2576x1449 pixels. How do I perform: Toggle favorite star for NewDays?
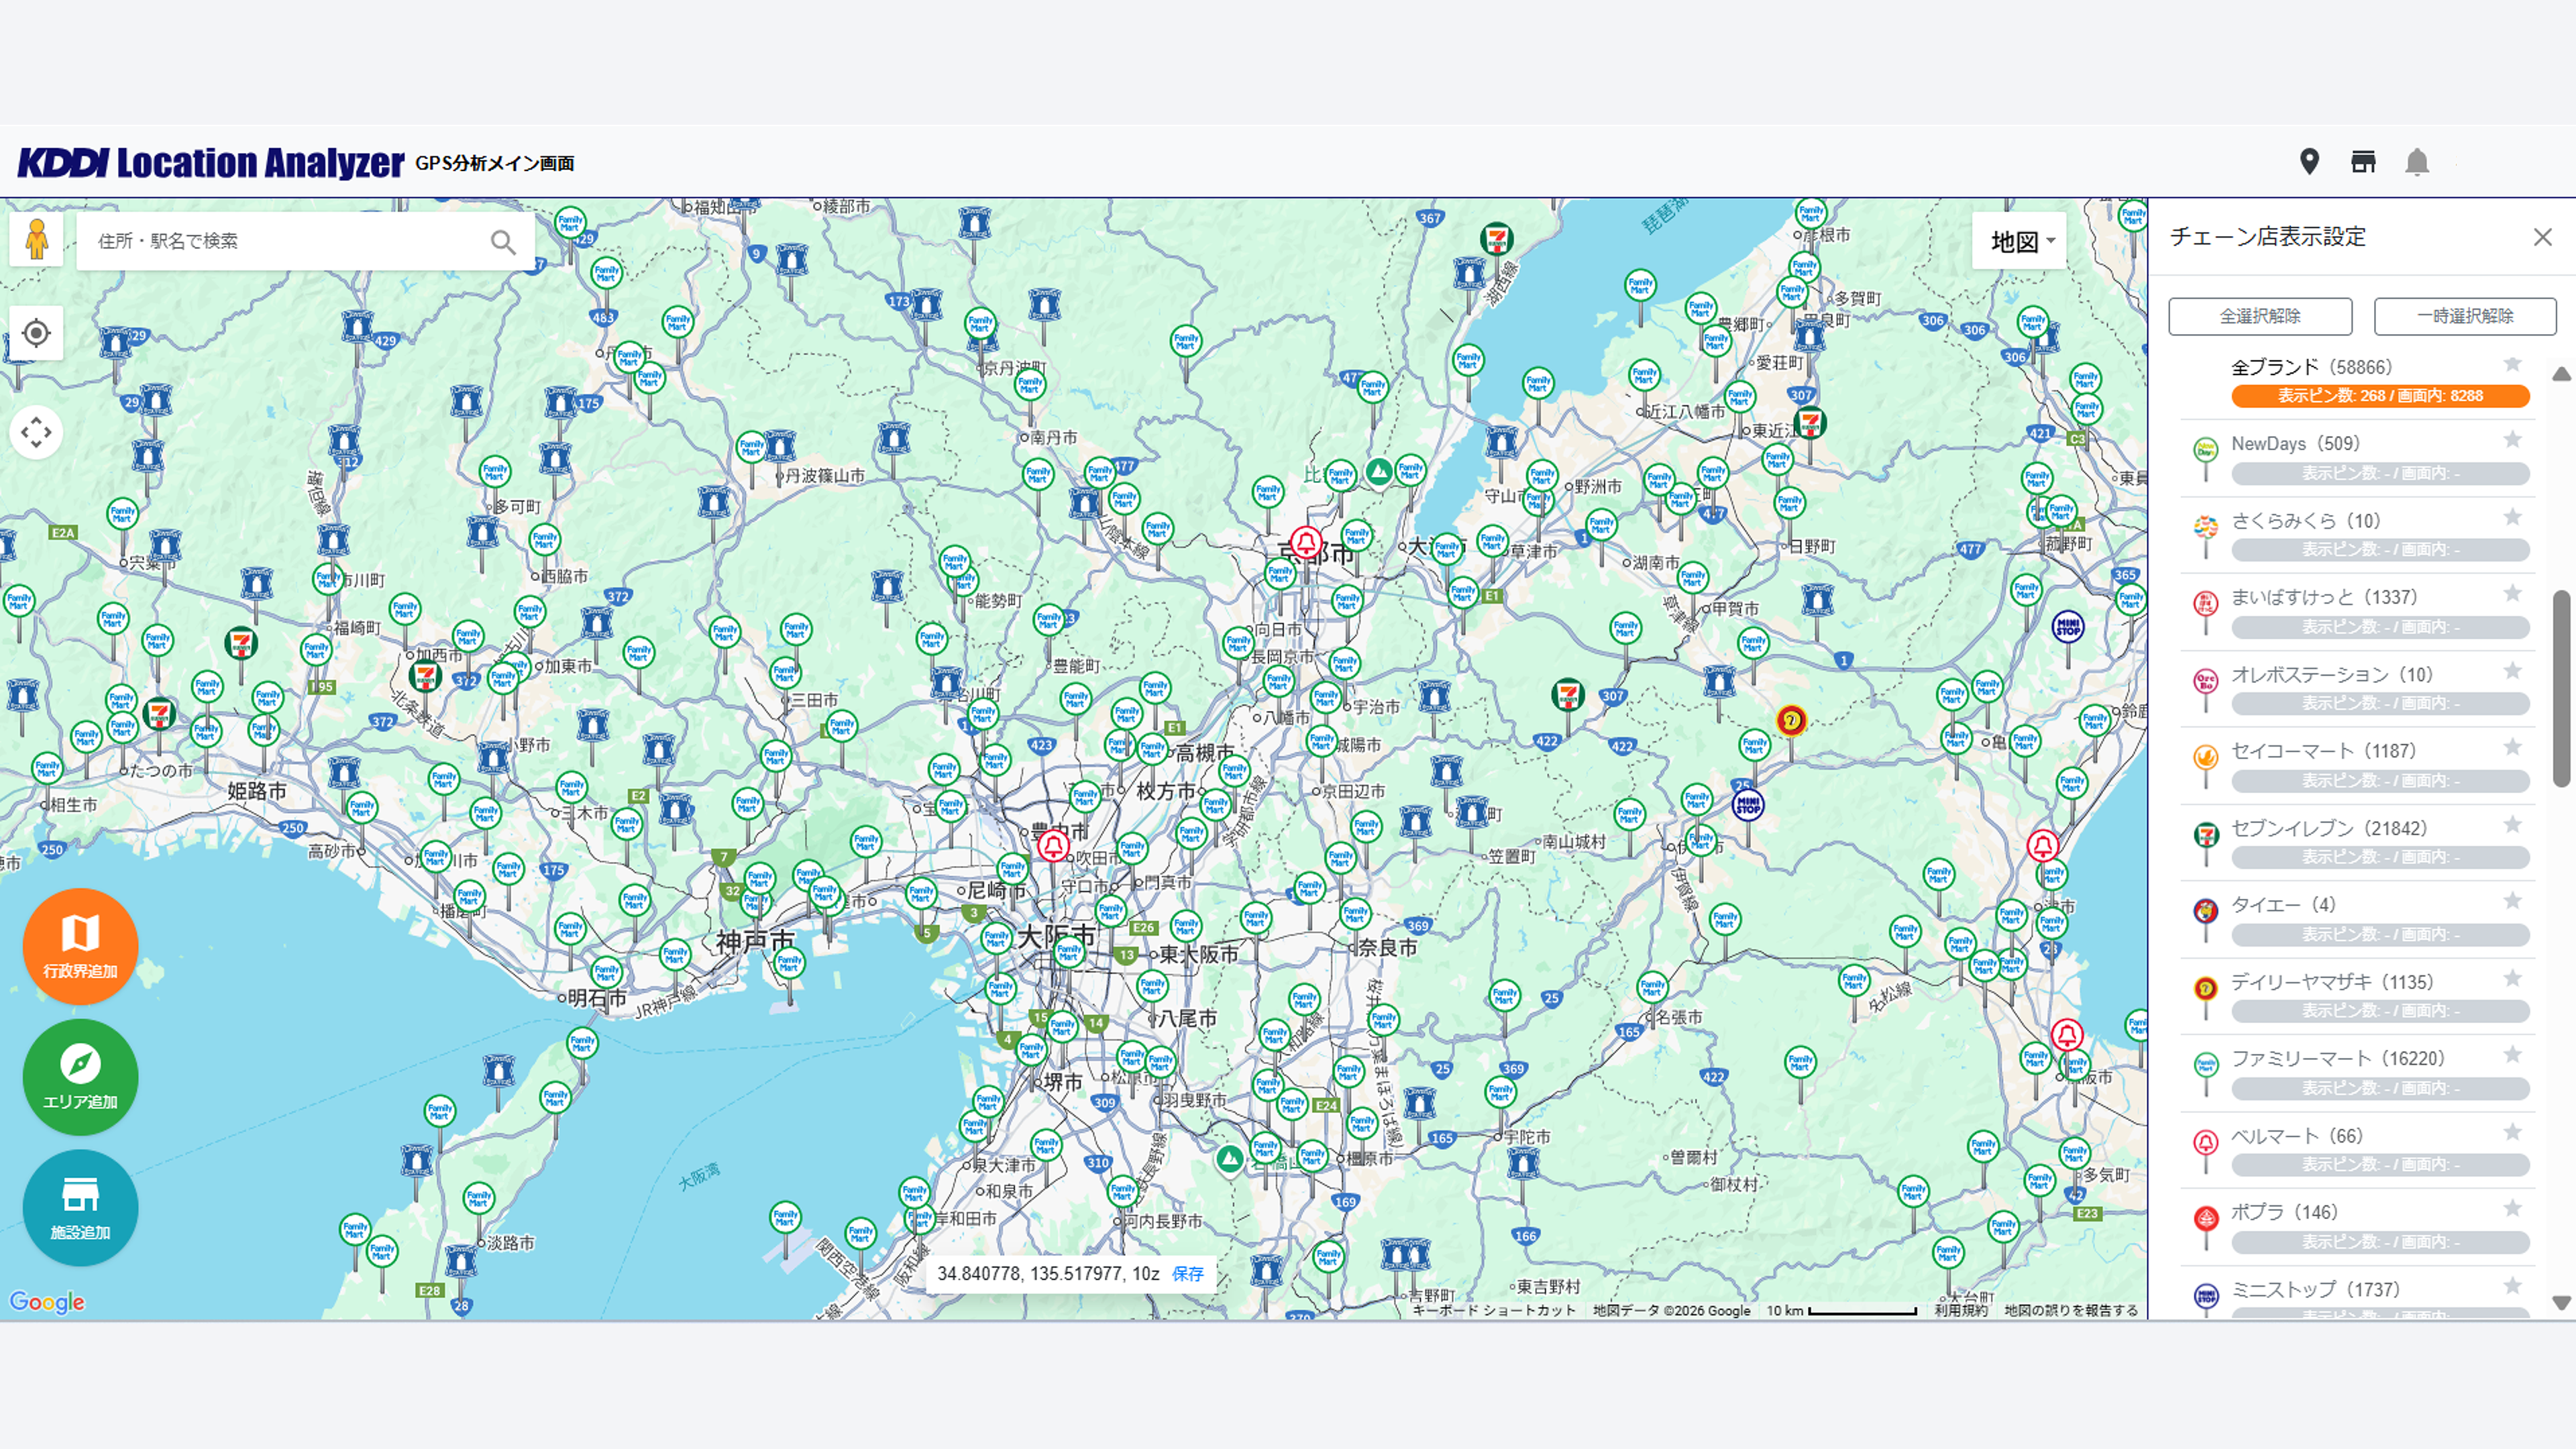coord(2512,440)
